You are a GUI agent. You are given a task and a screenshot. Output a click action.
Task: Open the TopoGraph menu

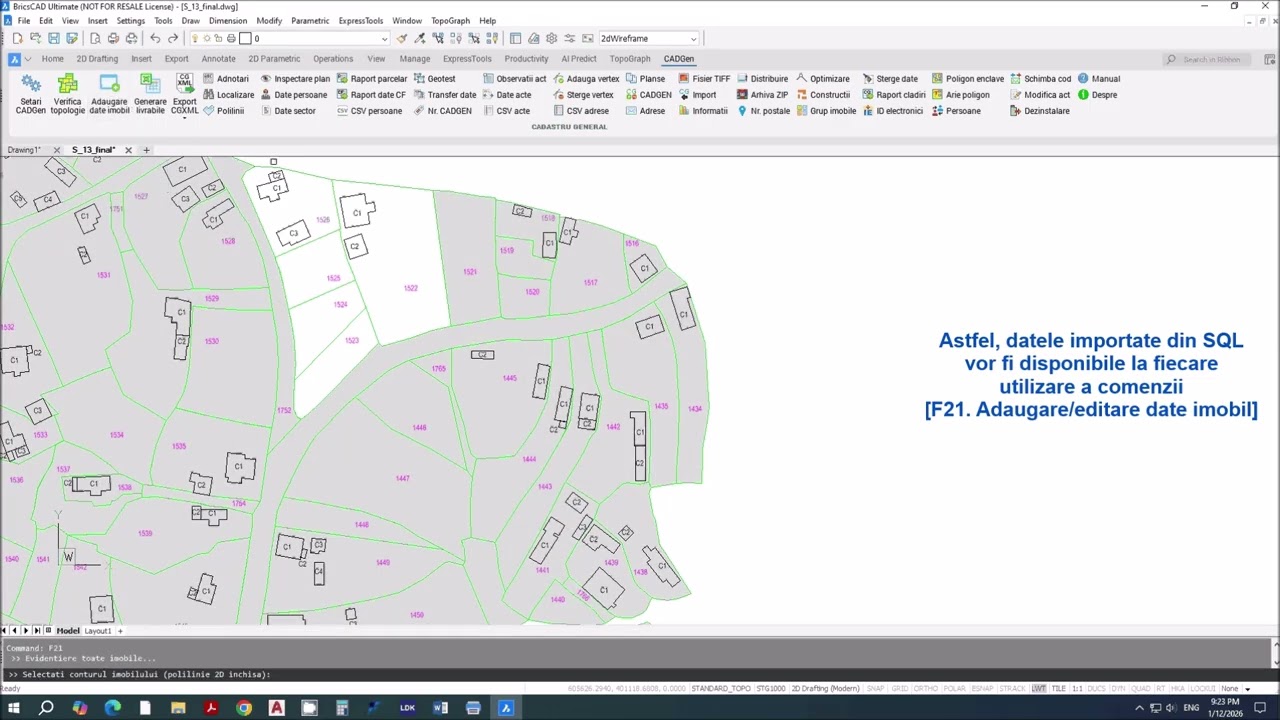(x=450, y=21)
